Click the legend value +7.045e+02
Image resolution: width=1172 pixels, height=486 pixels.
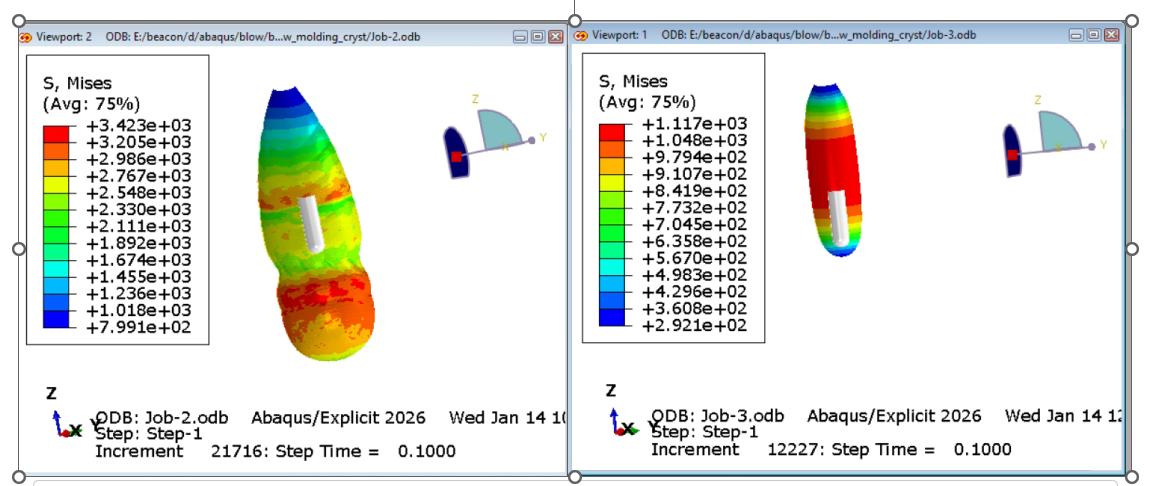coord(695,225)
